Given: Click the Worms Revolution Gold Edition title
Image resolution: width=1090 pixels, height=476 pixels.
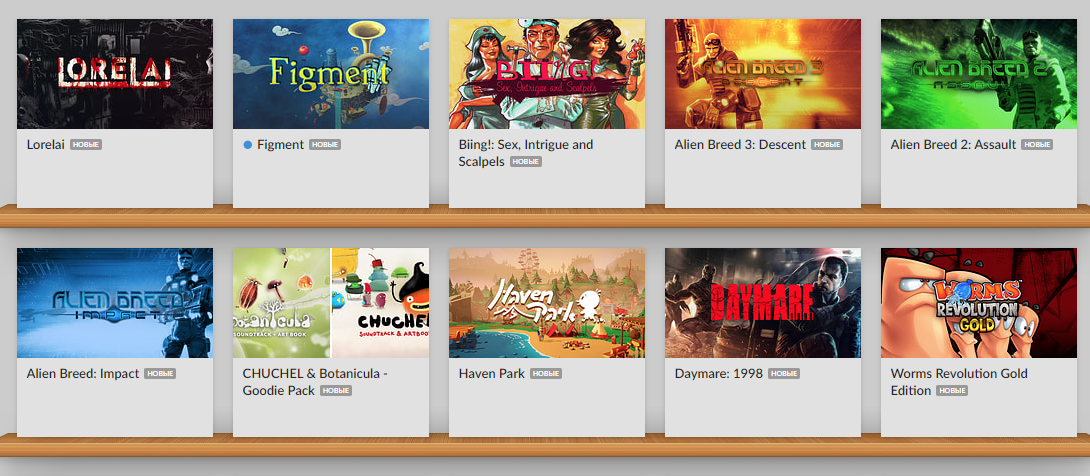Looking at the screenshot, I should click(959, 382).
